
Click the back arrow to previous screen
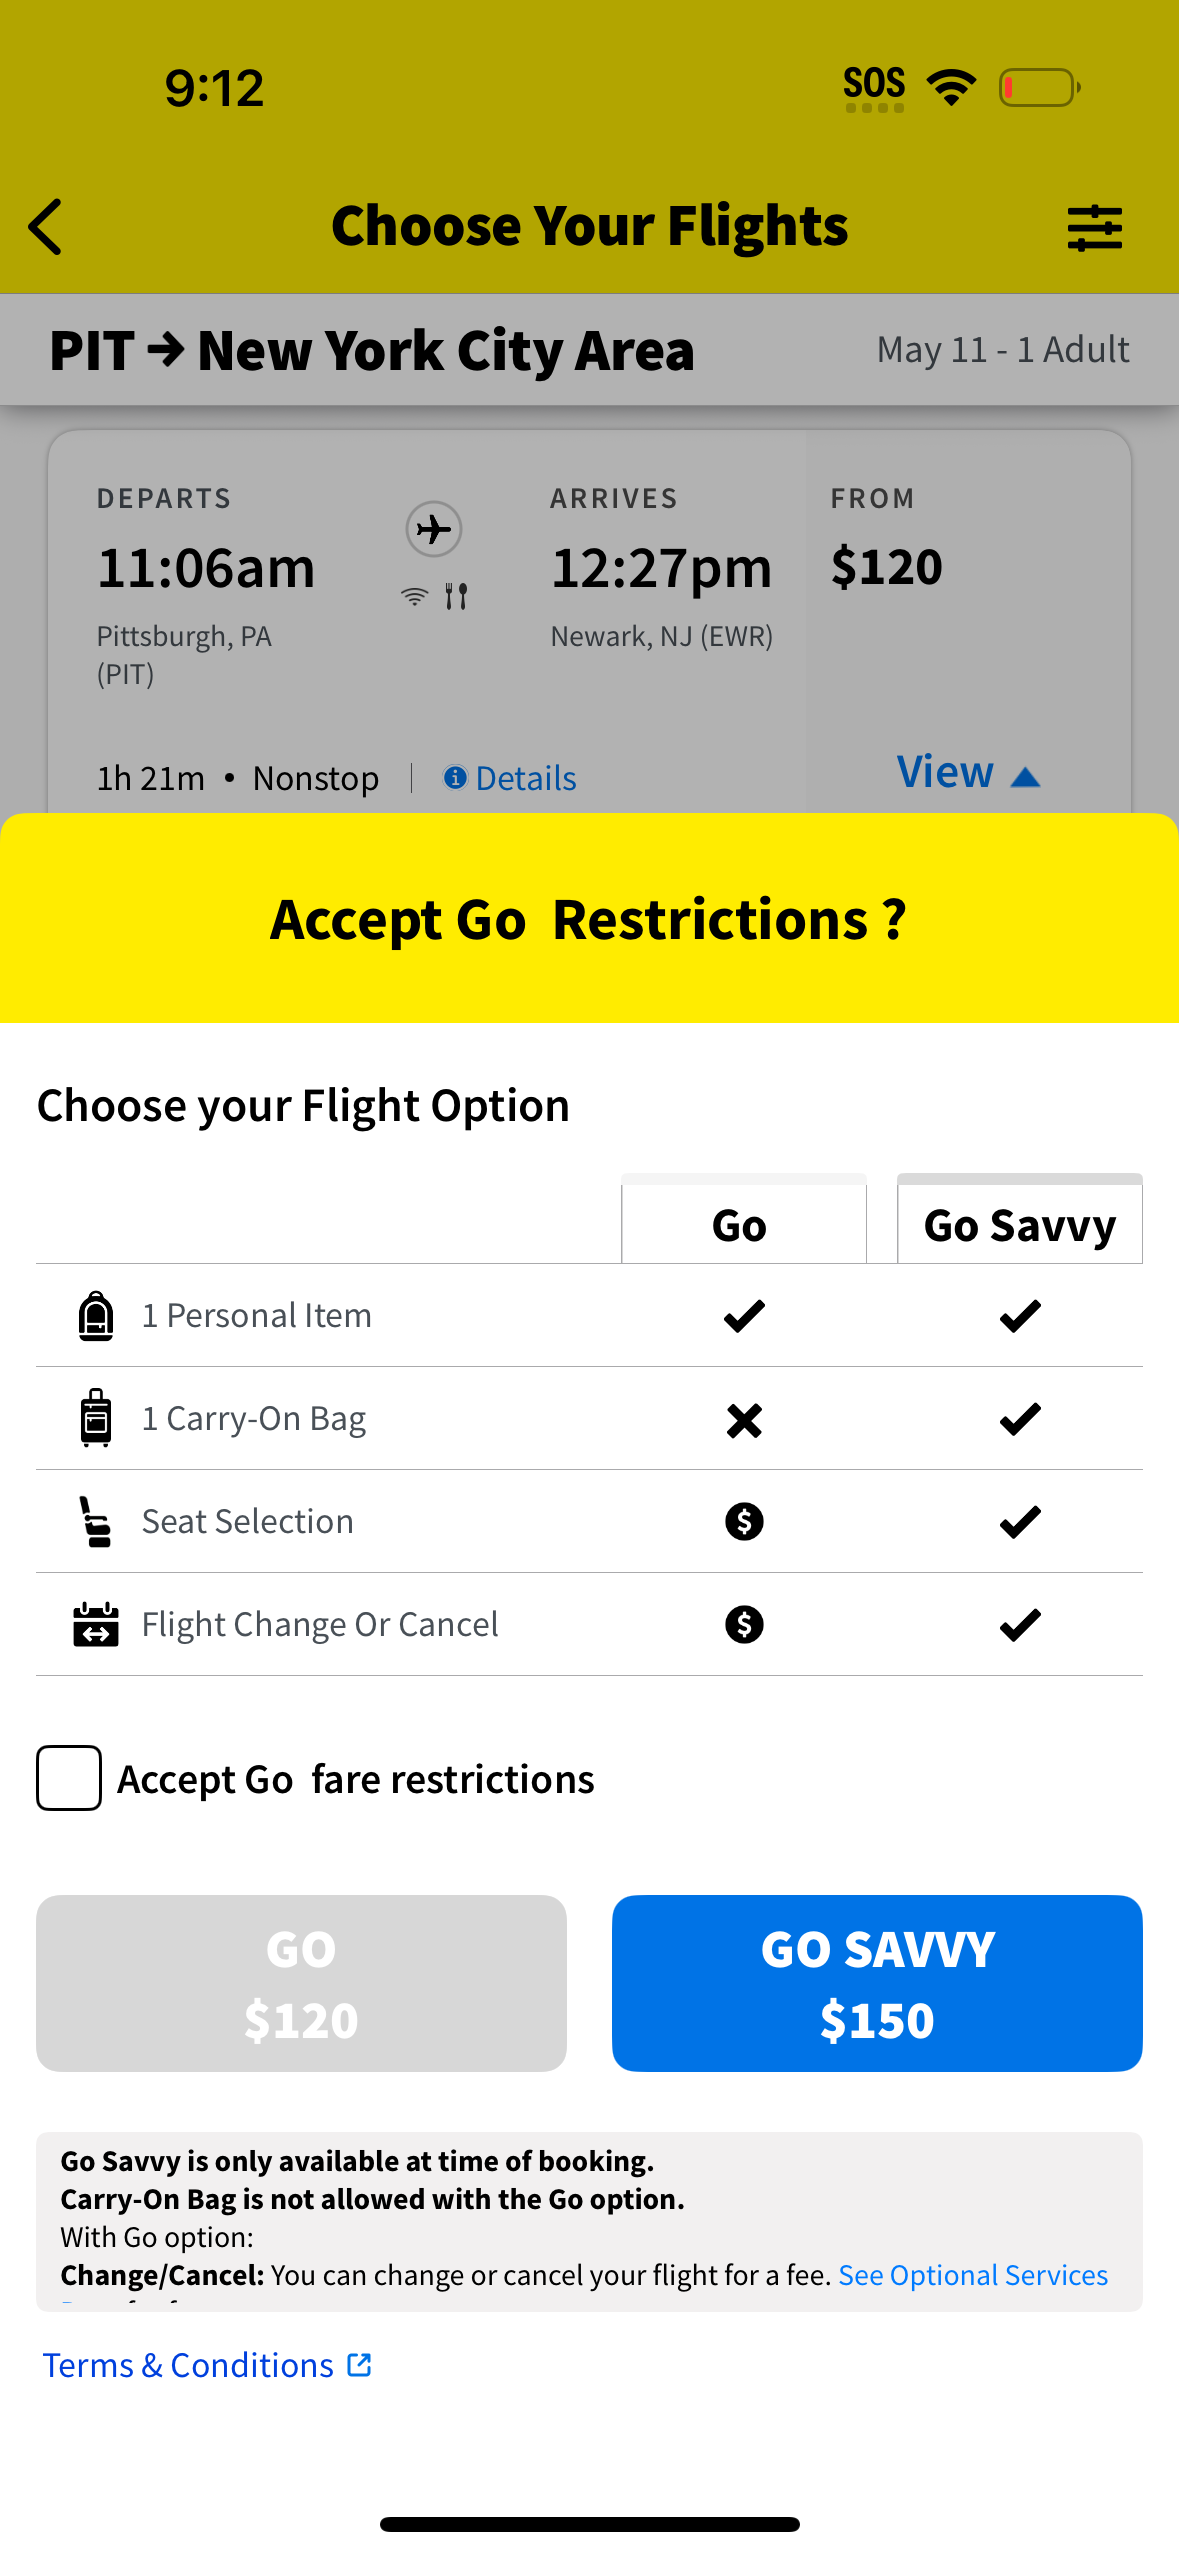click(x=45, y=227)
